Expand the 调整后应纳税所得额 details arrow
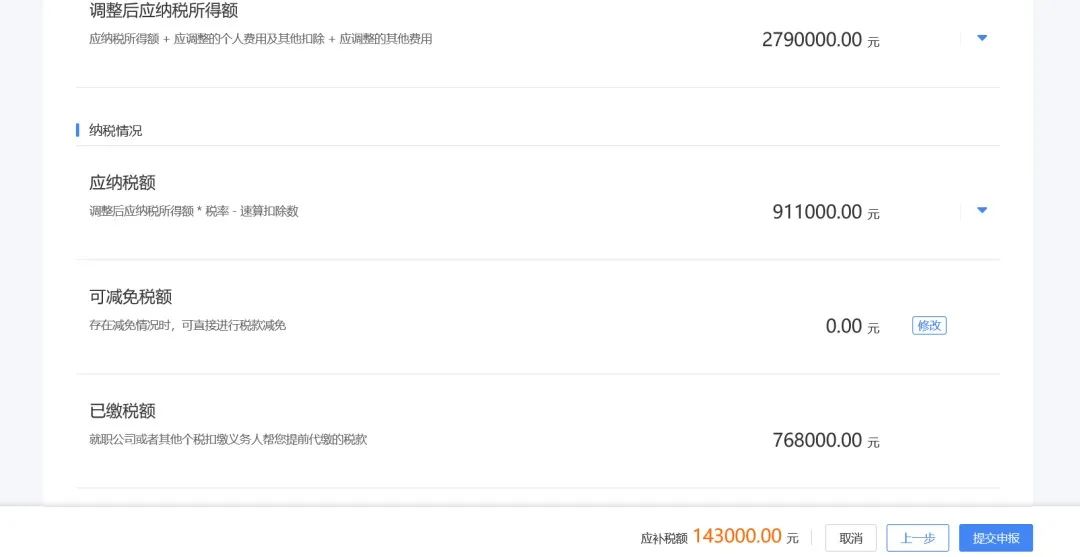The image size is (1080, 557). coord(982,39)
